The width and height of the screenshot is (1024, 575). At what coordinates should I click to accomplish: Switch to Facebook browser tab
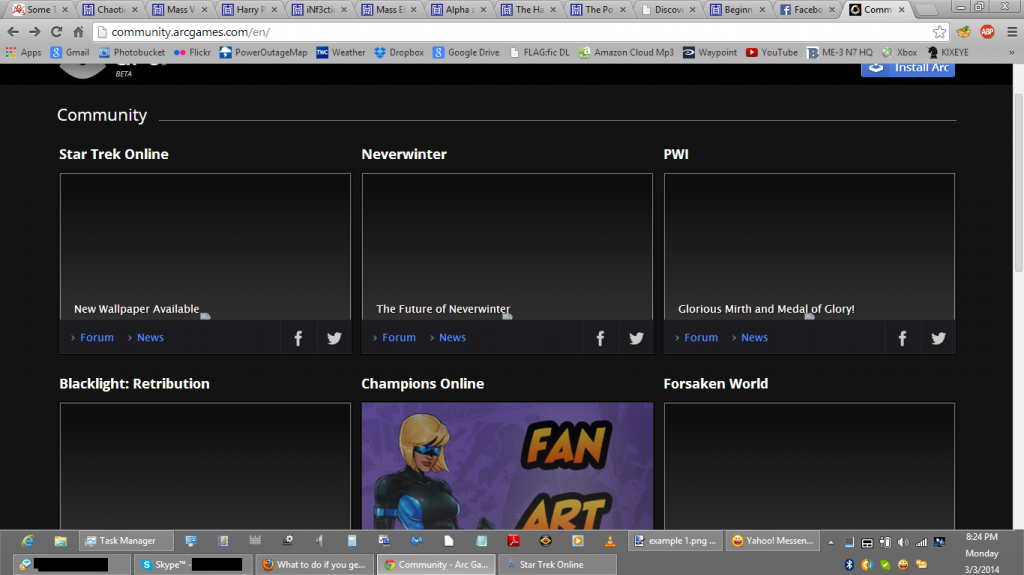click(807, 9)
